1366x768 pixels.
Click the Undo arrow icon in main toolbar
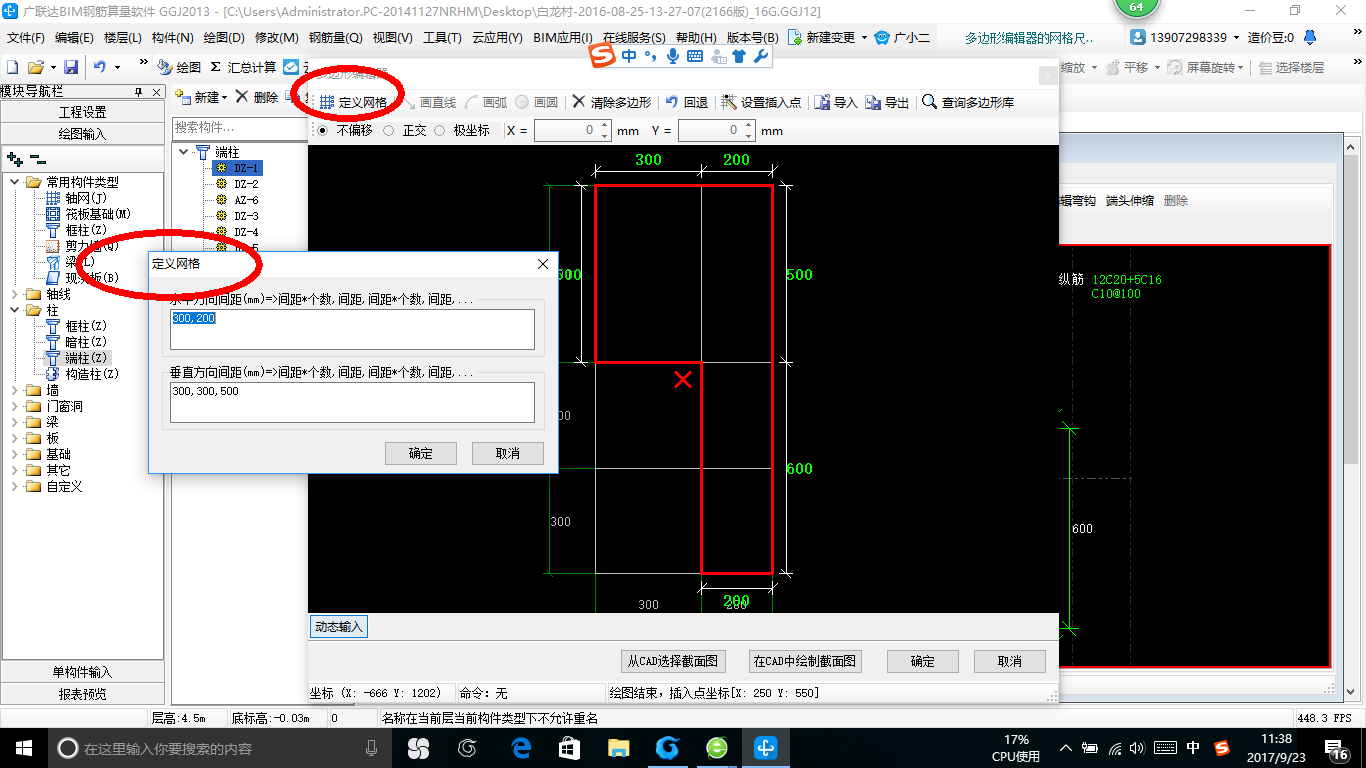[x=100, y=67]
